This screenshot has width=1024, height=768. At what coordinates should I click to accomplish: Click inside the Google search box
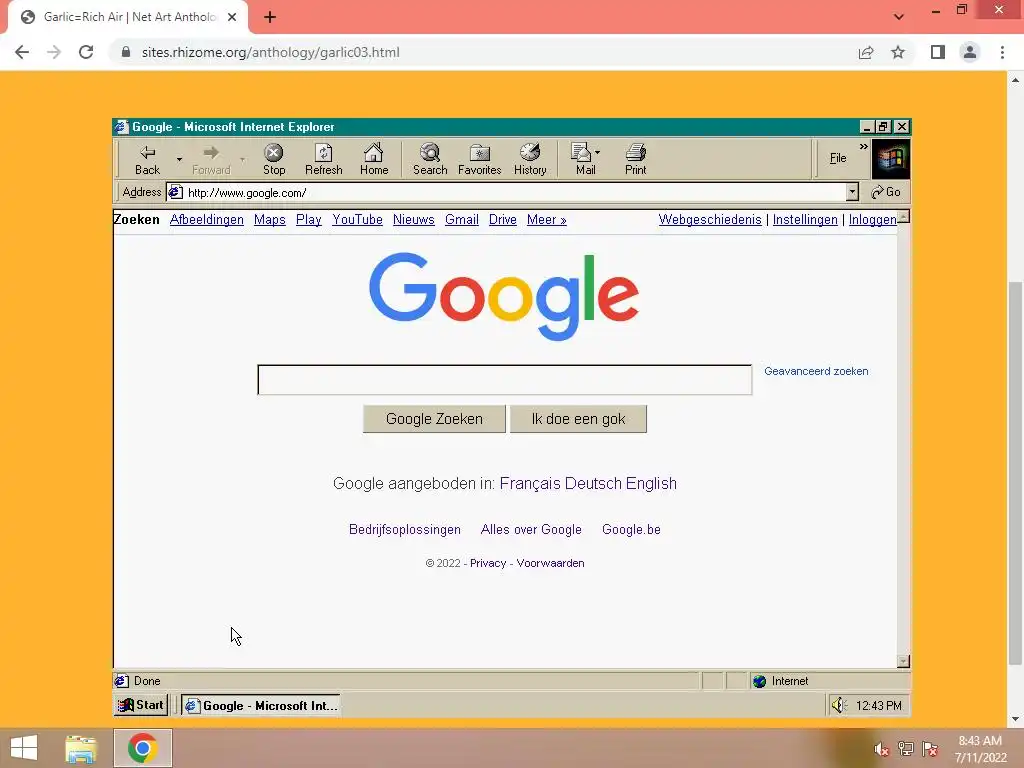[504, 380]
